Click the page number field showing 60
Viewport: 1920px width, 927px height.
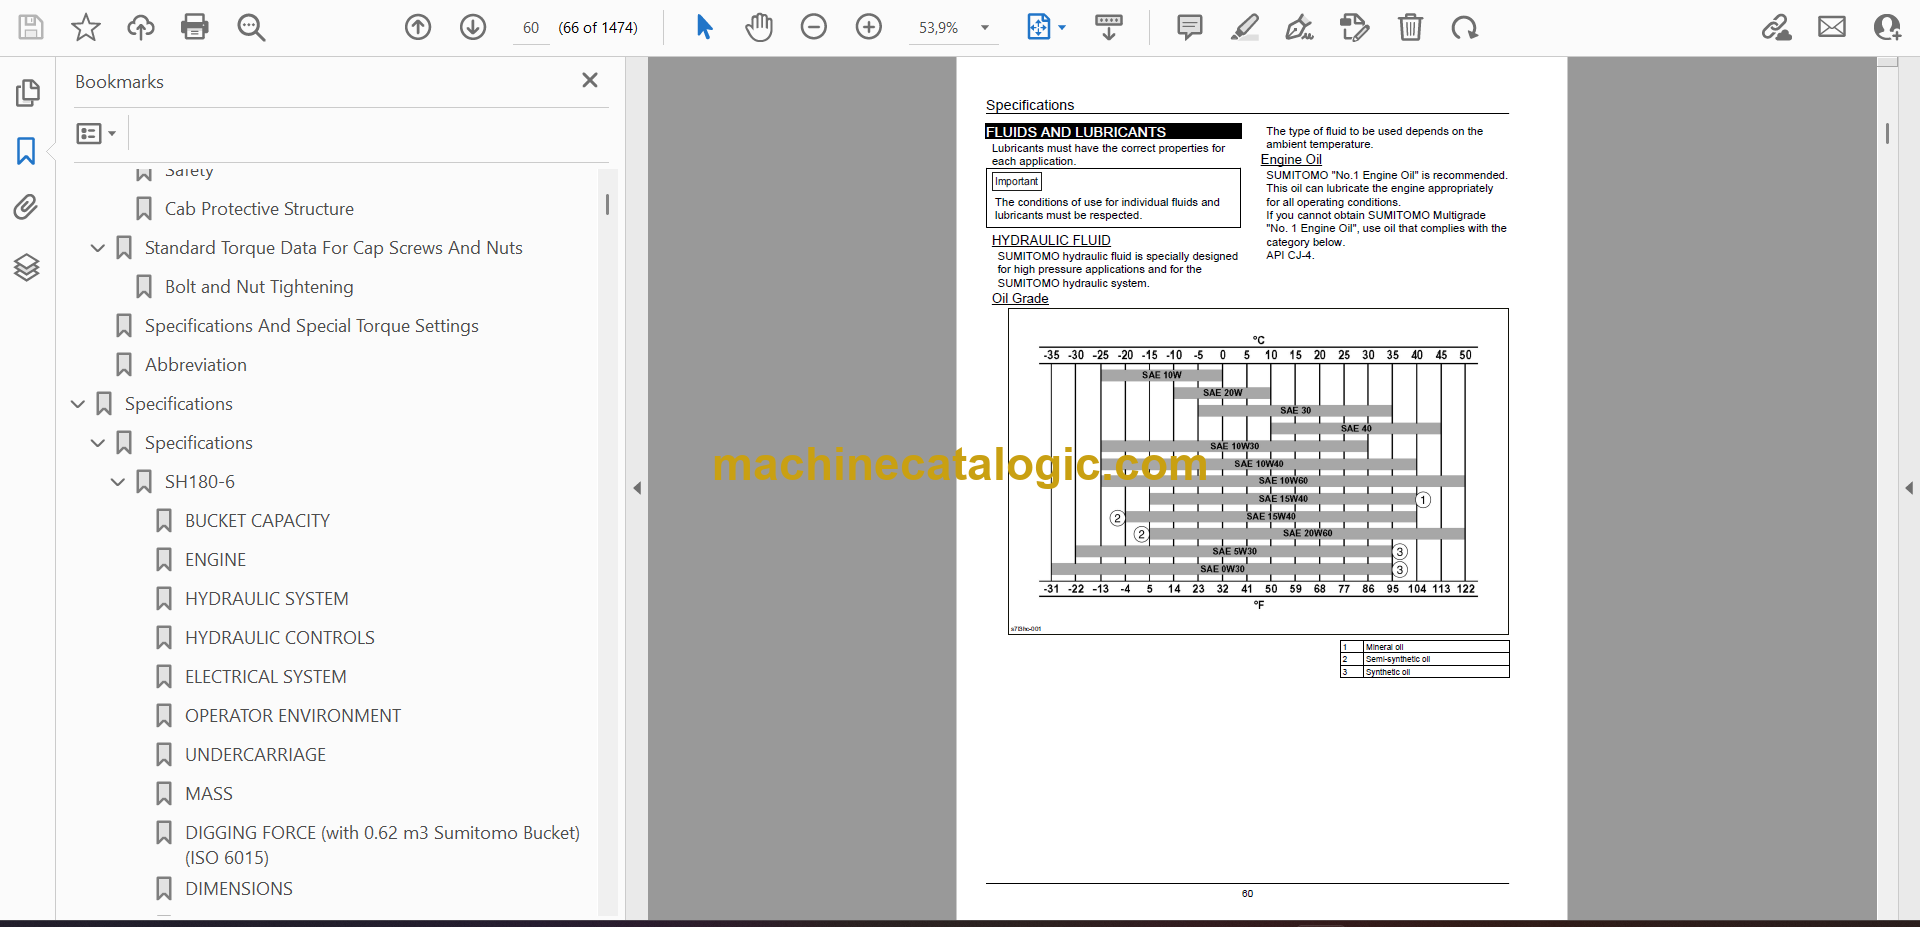(531, 28)
